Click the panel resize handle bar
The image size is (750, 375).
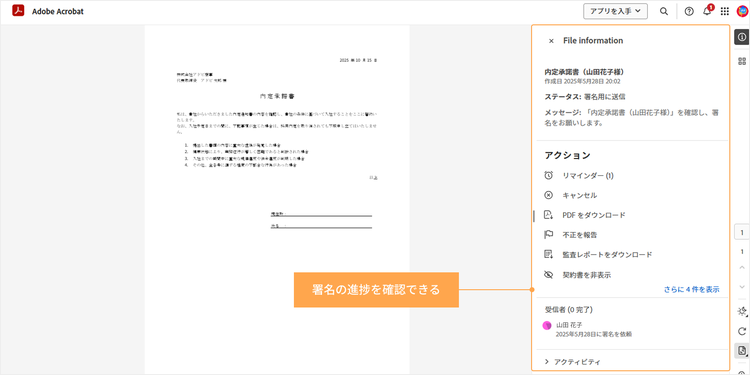[x=534, y=216]
